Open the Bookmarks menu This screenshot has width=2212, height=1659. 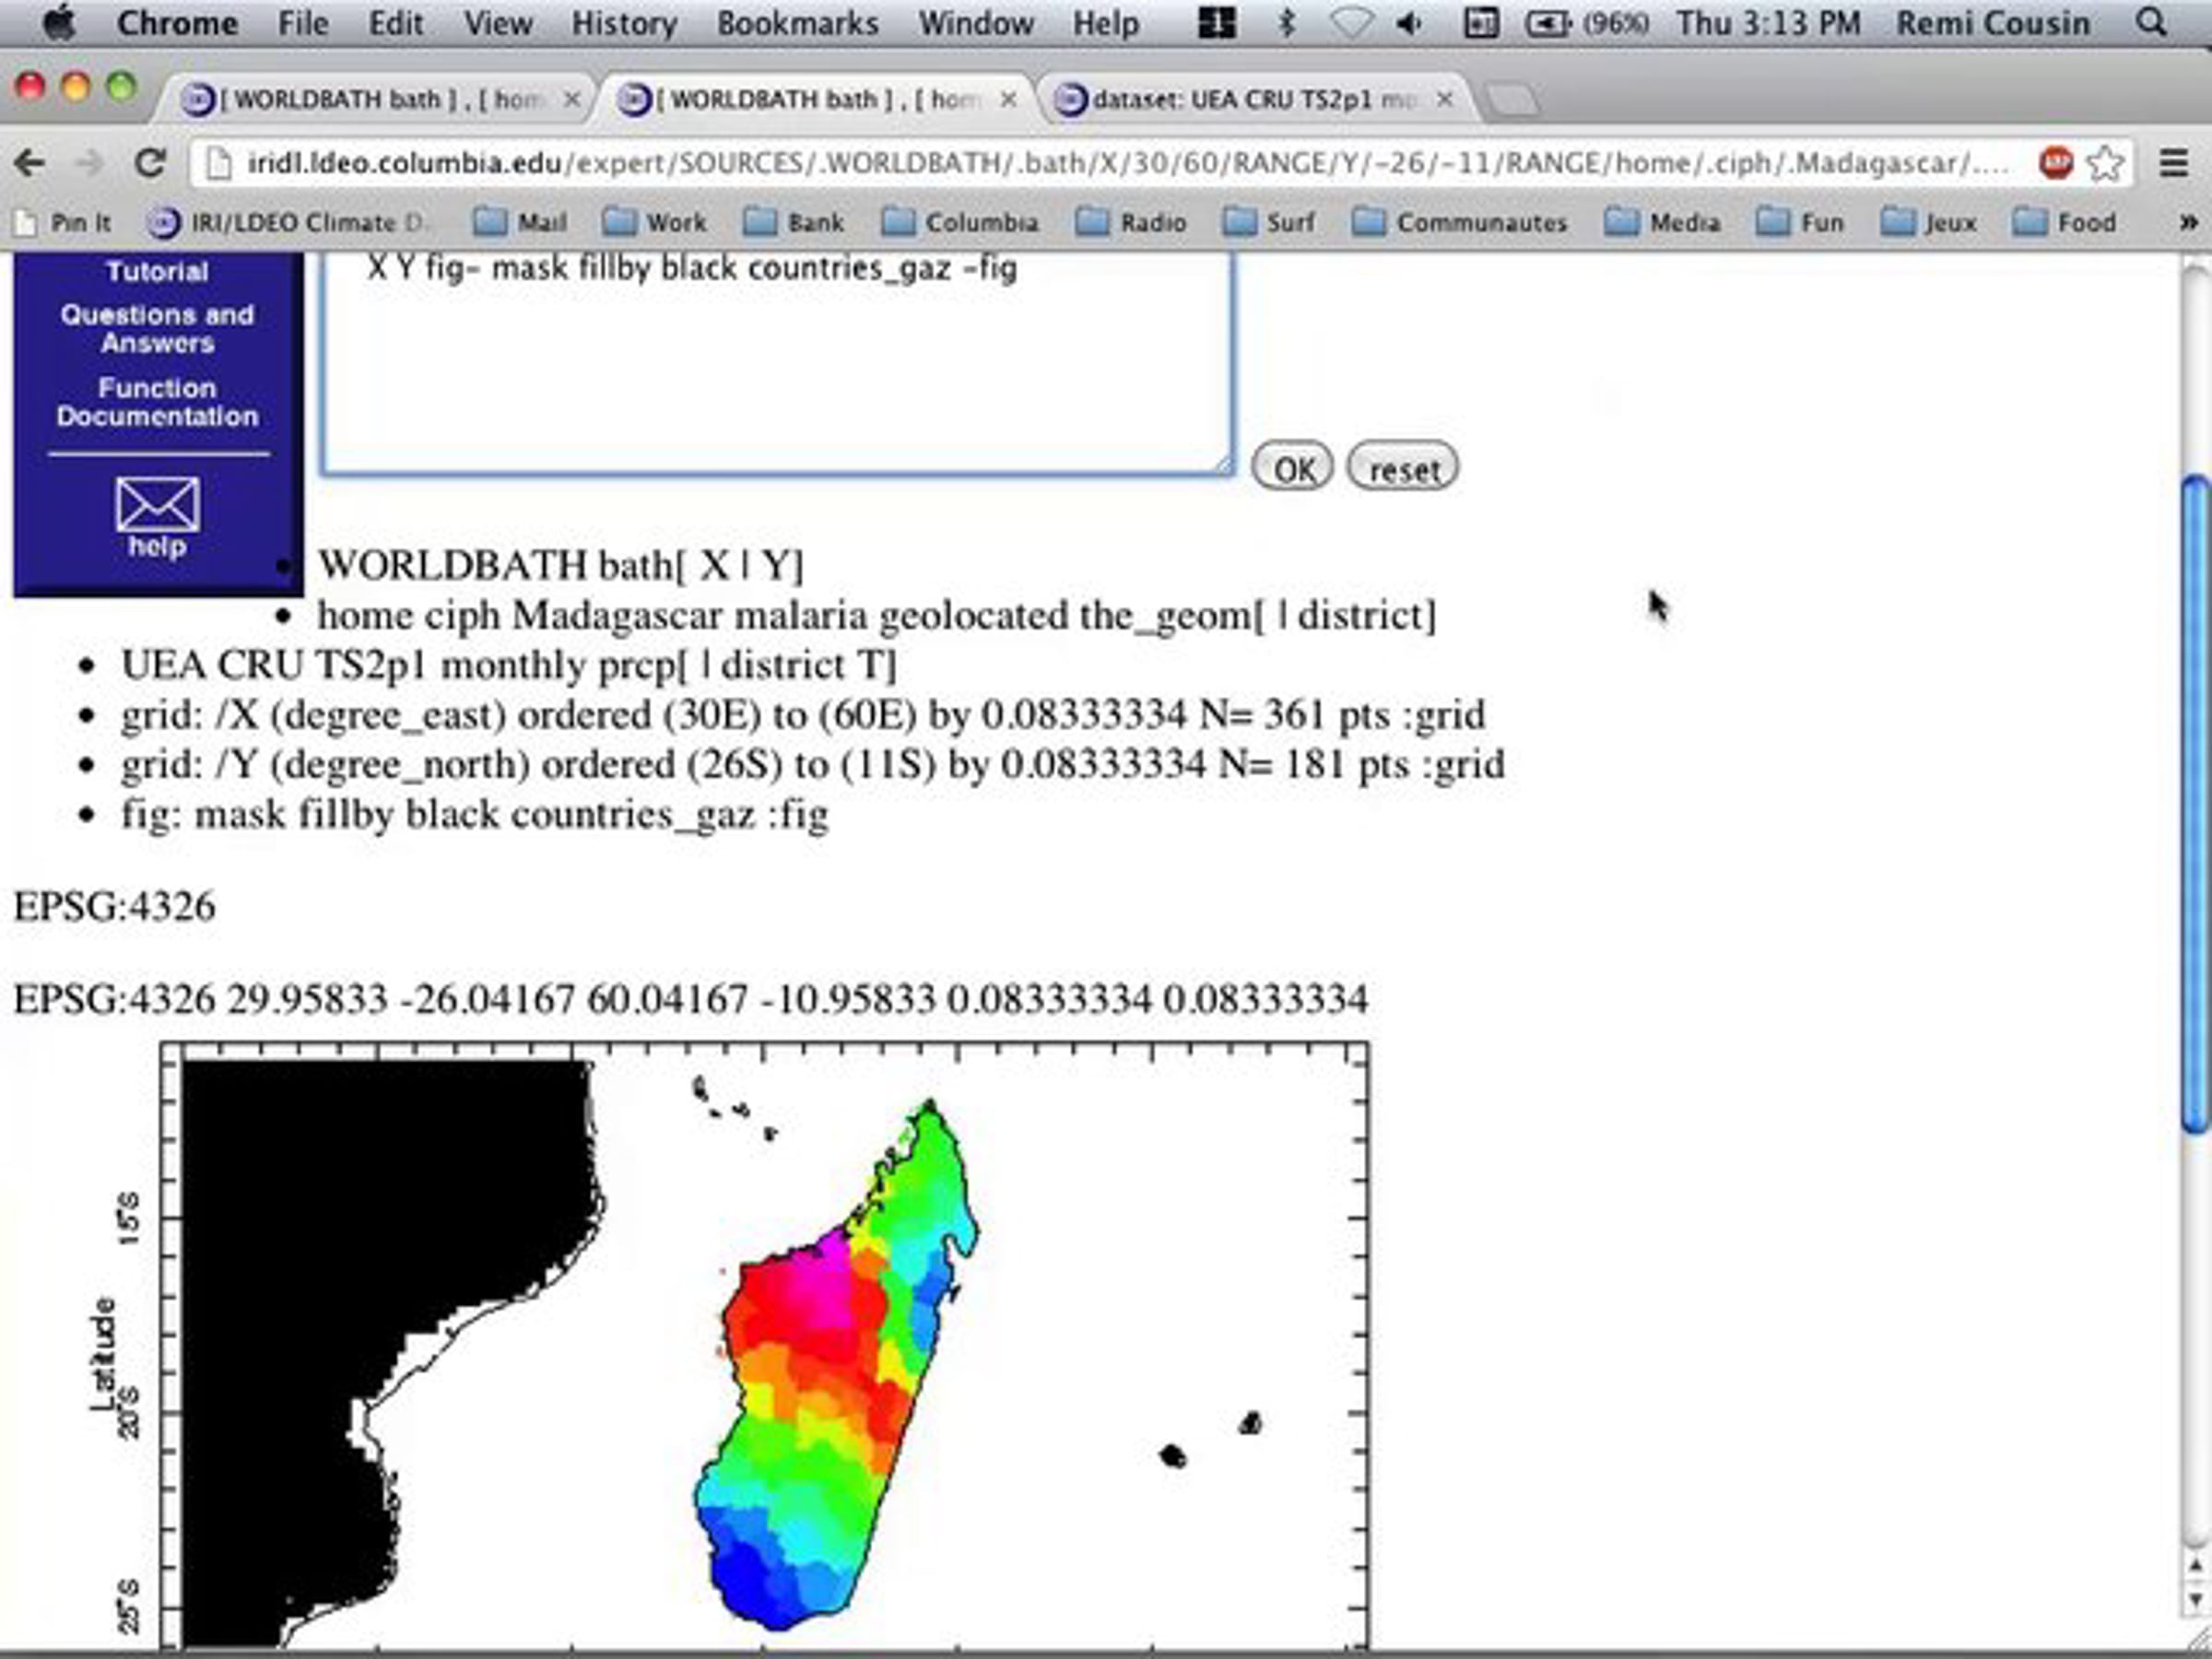point(797,22)
